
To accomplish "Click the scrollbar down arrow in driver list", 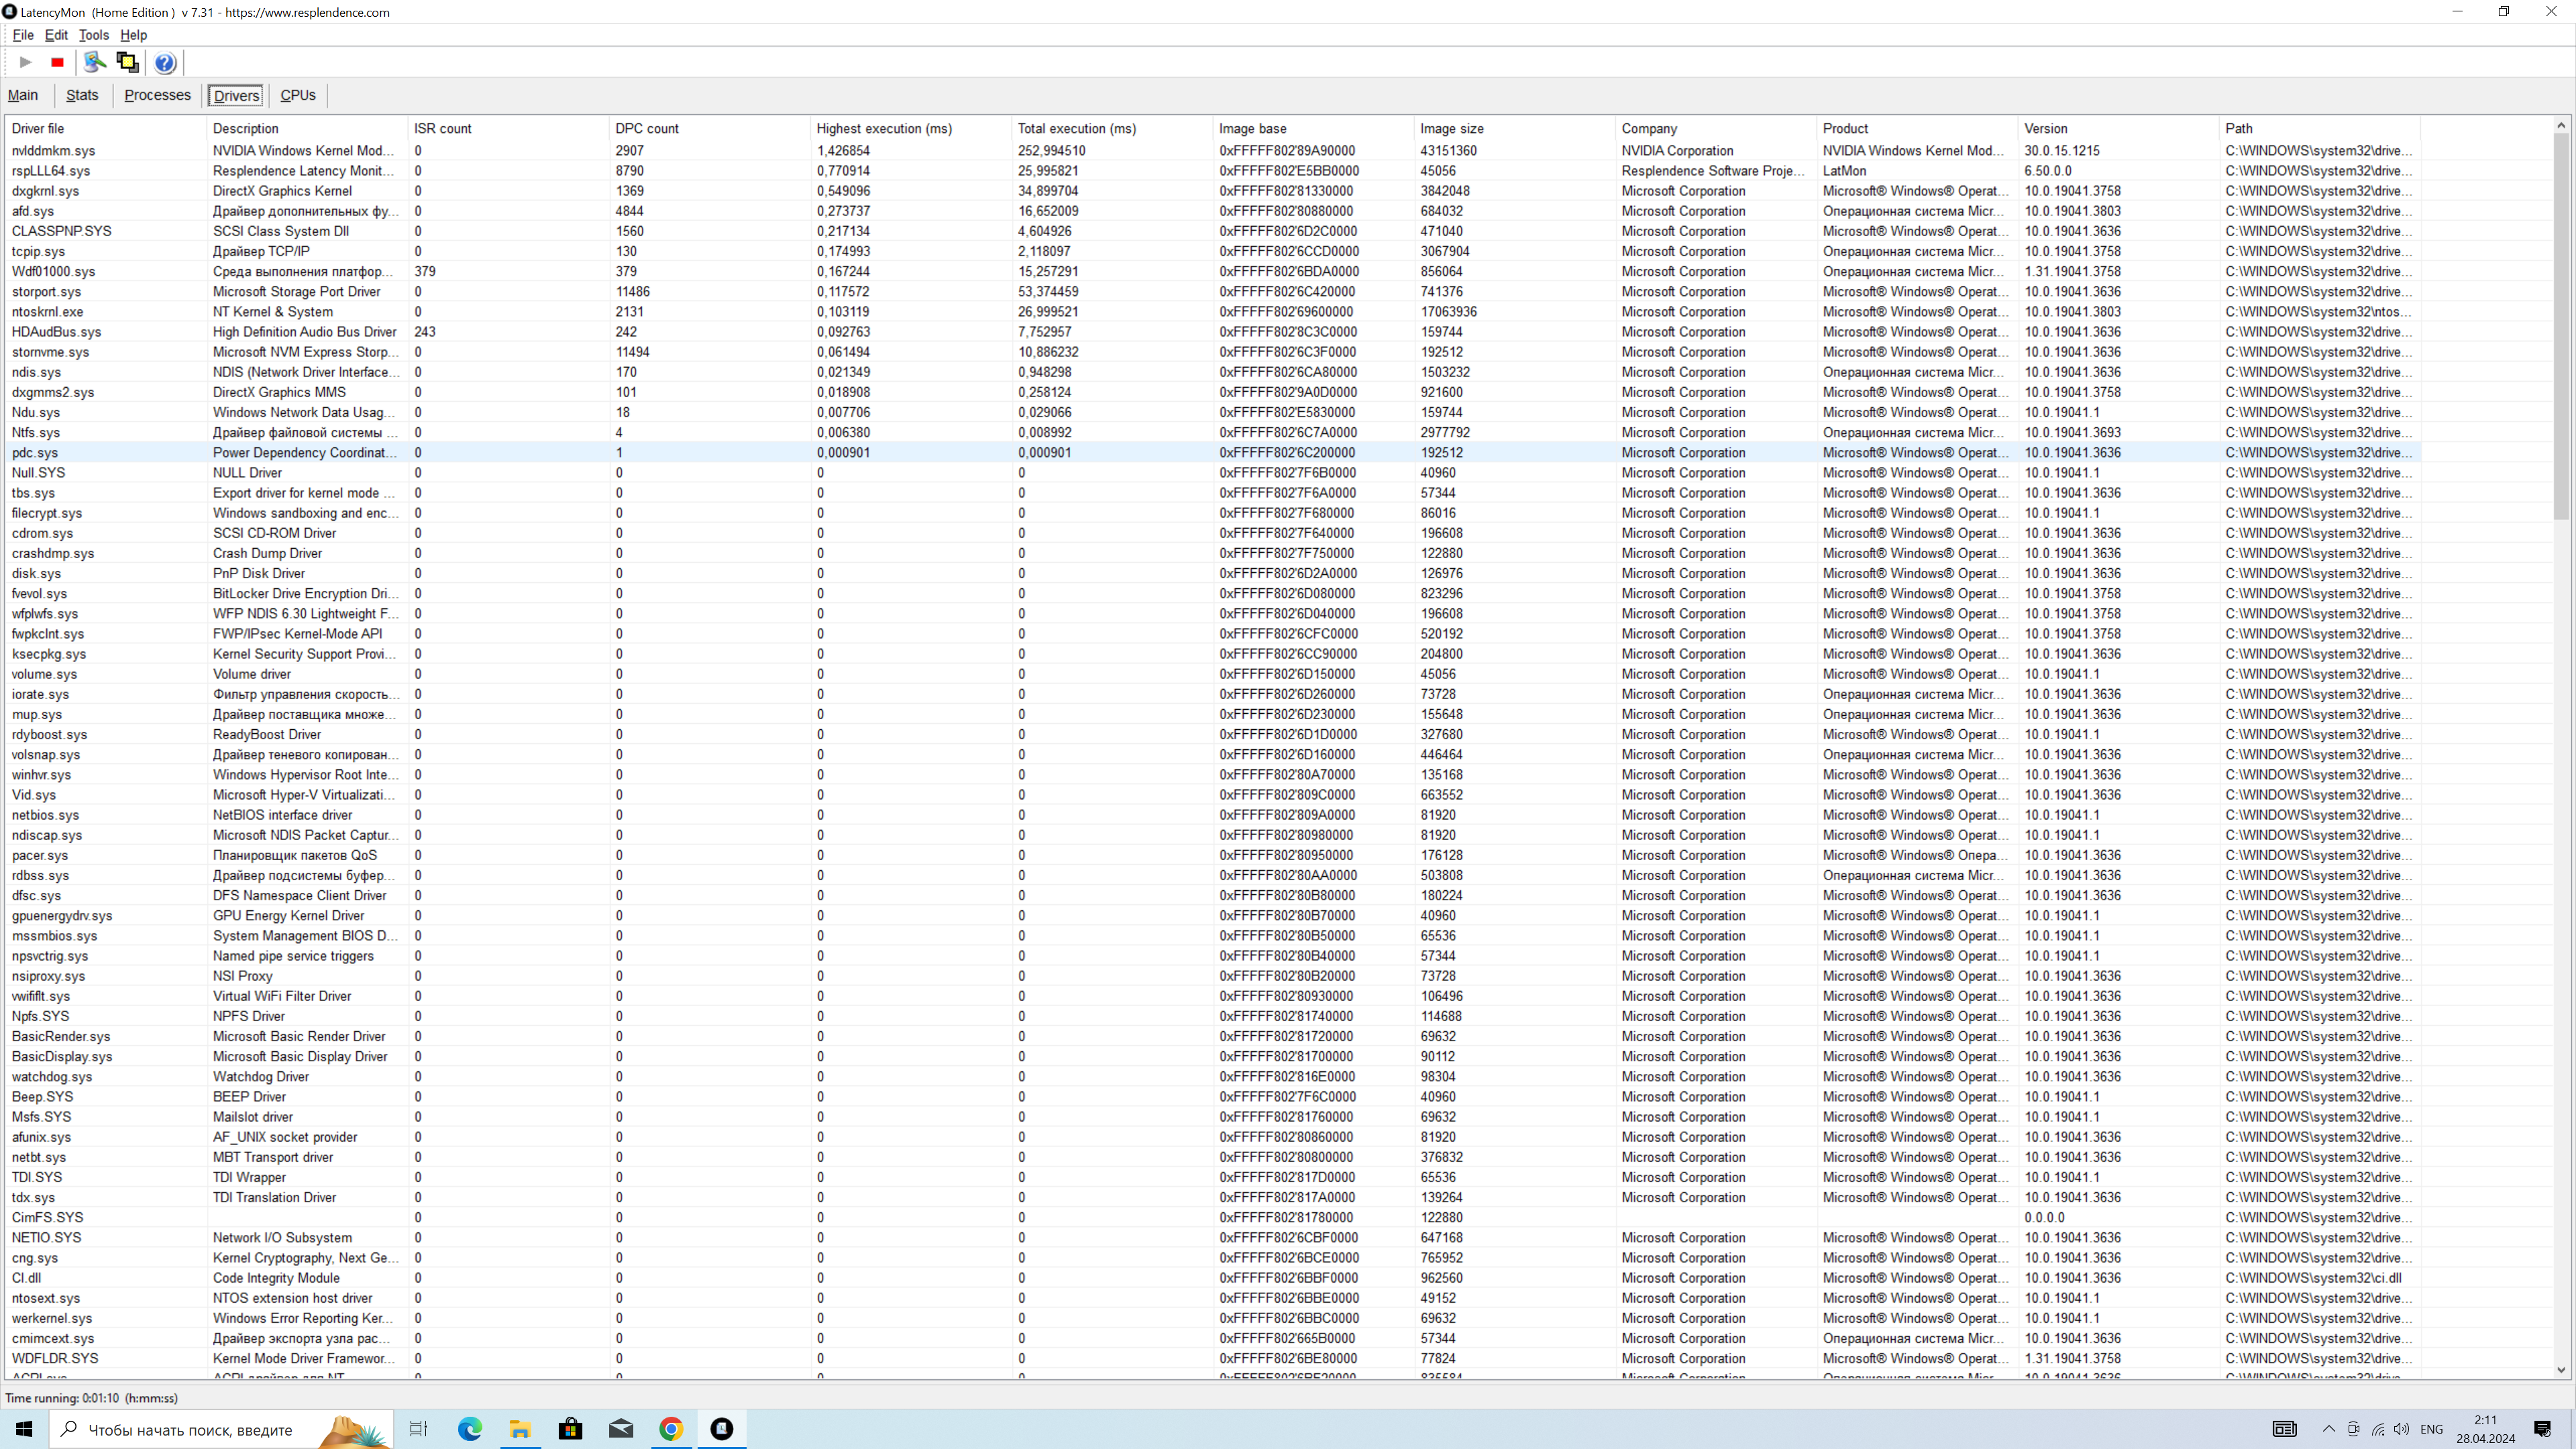I will (2561, 1370).
